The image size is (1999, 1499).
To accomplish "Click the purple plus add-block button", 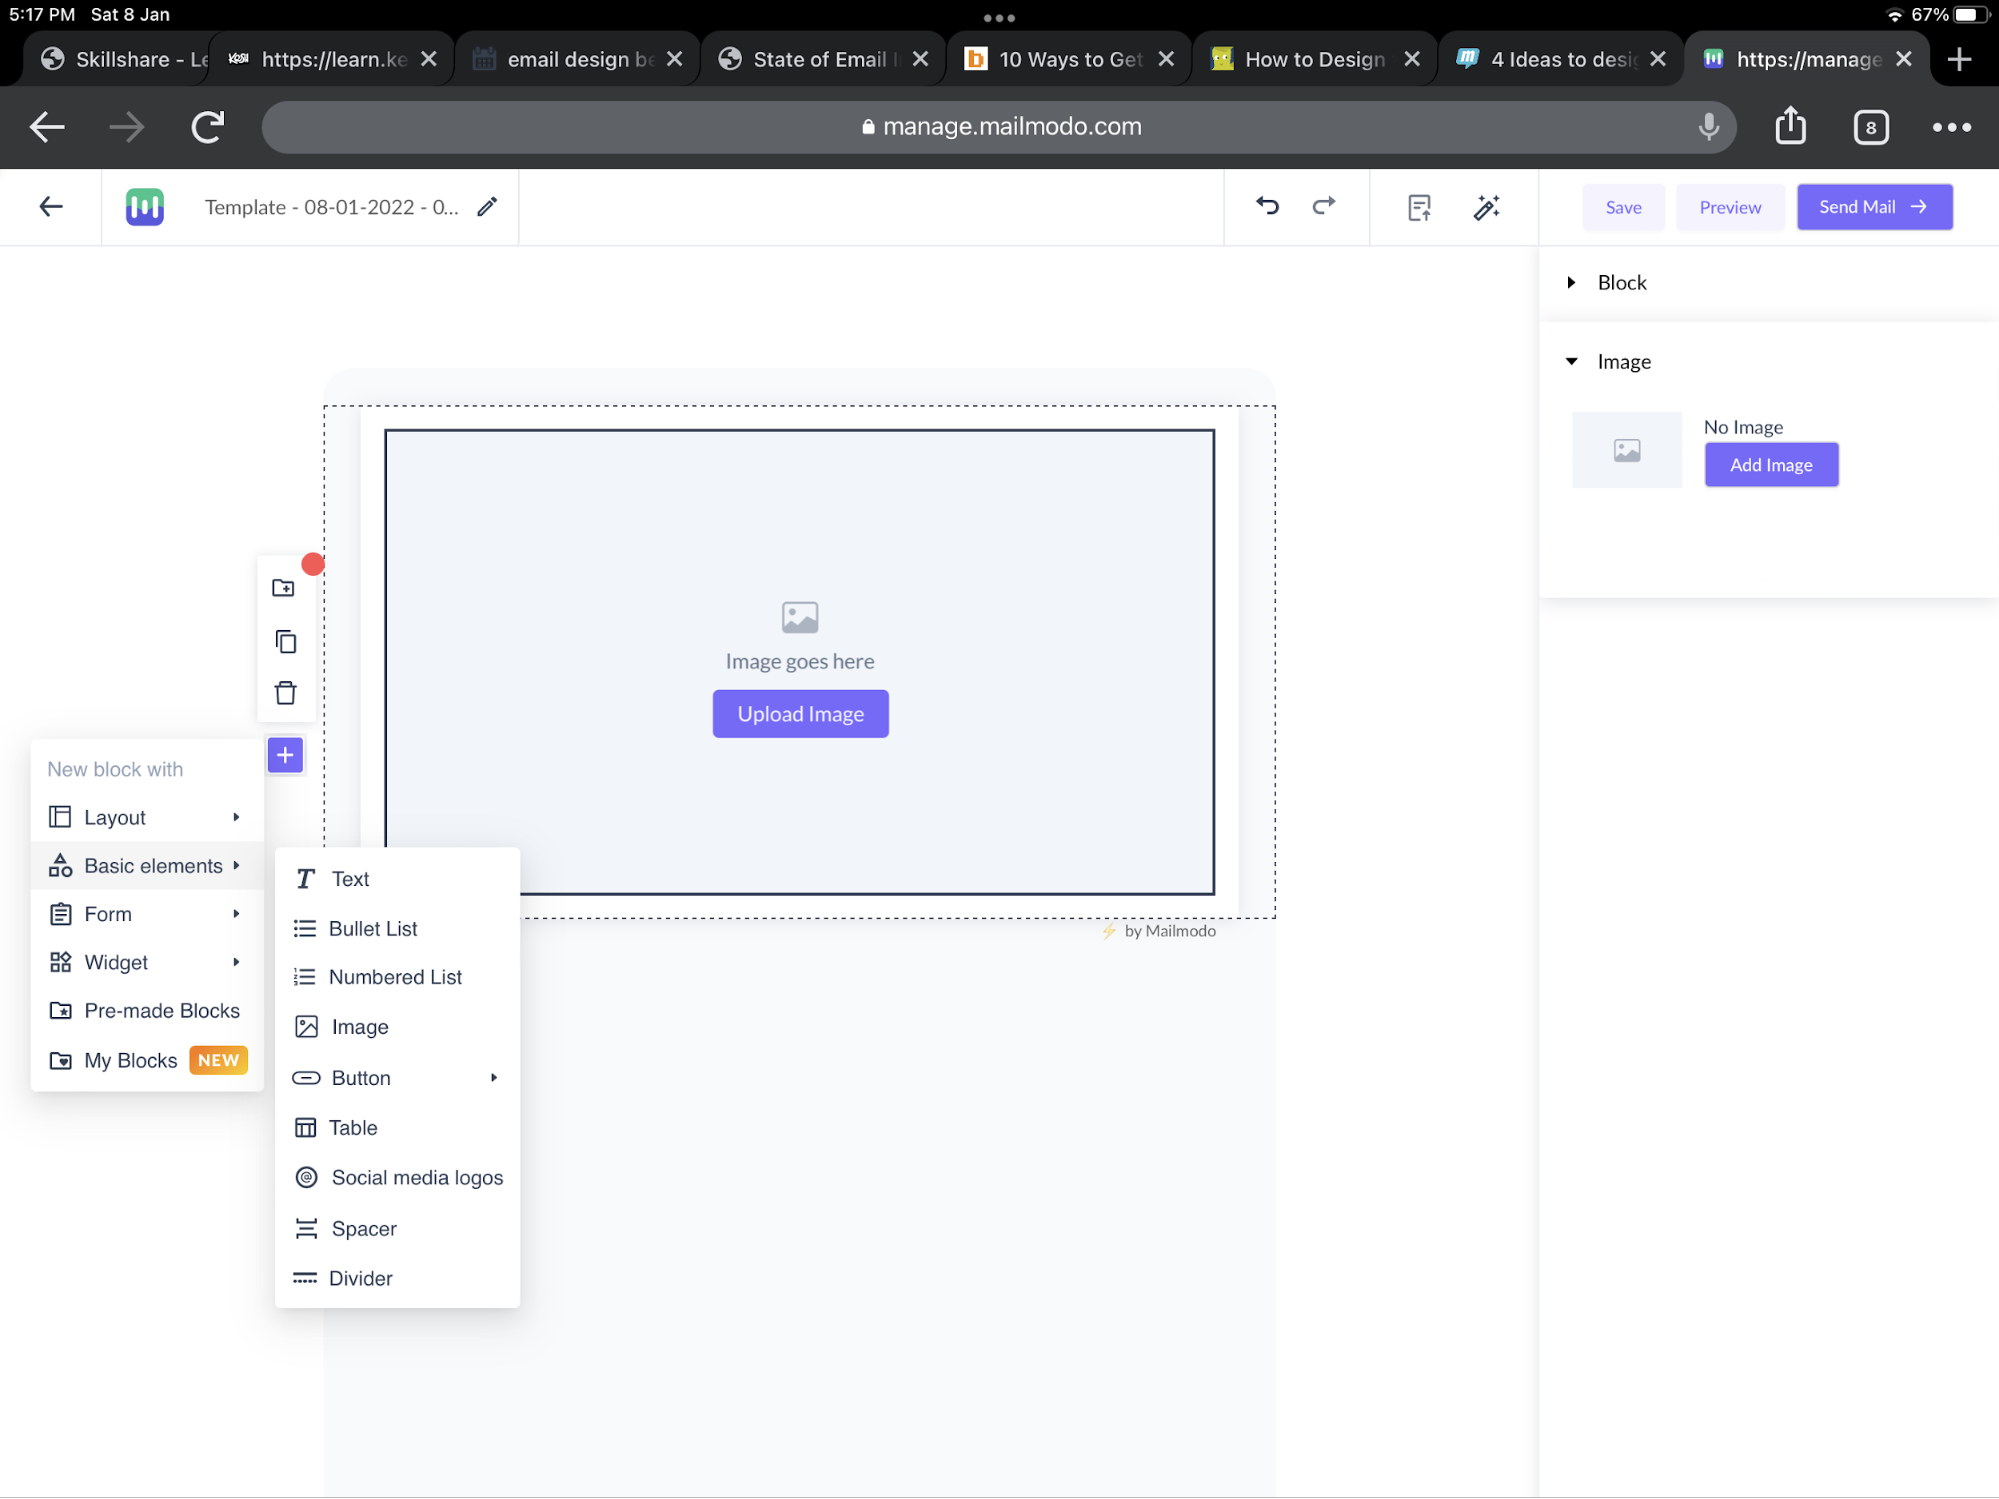I will pos(285,755).
